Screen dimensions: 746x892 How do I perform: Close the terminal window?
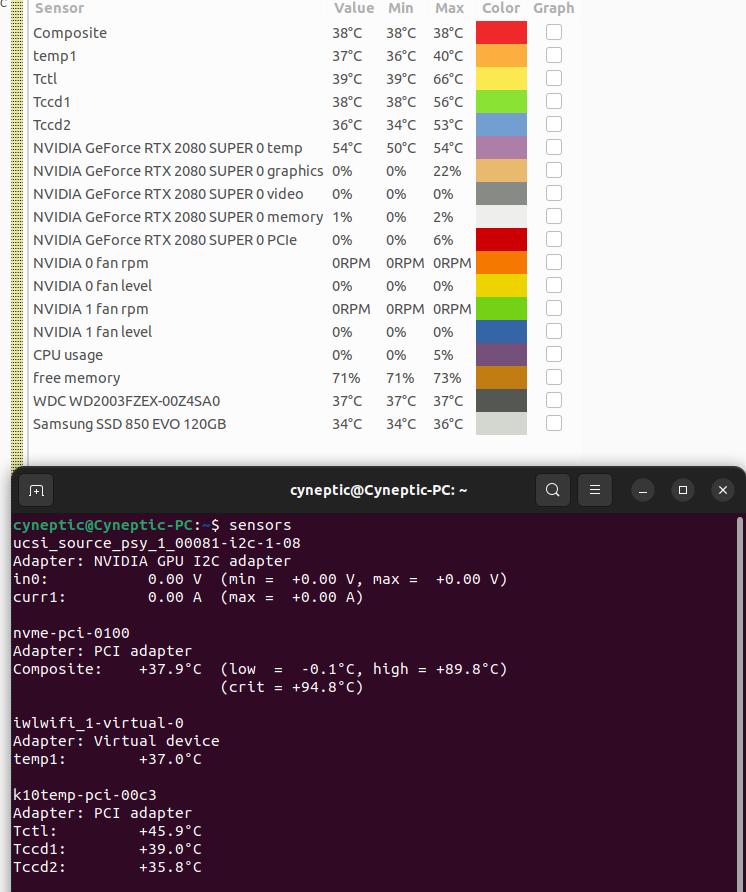click(x=722, y=490)
